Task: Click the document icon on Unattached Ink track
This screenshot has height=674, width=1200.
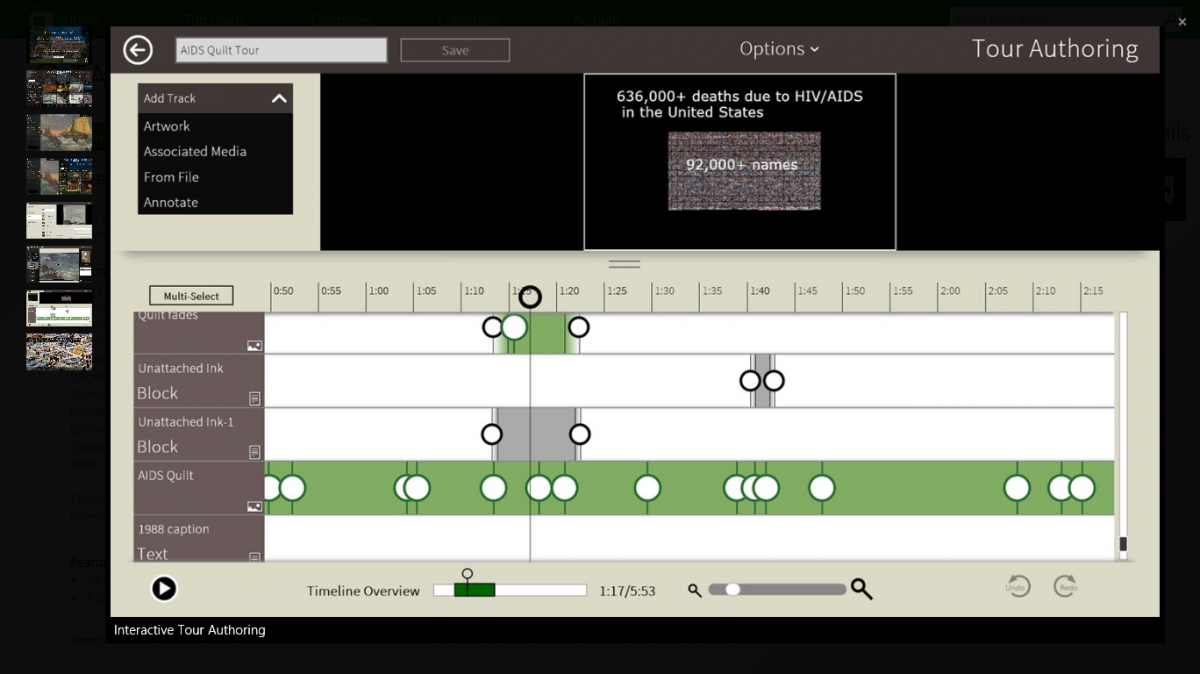Action: click(x=255, y=398)
